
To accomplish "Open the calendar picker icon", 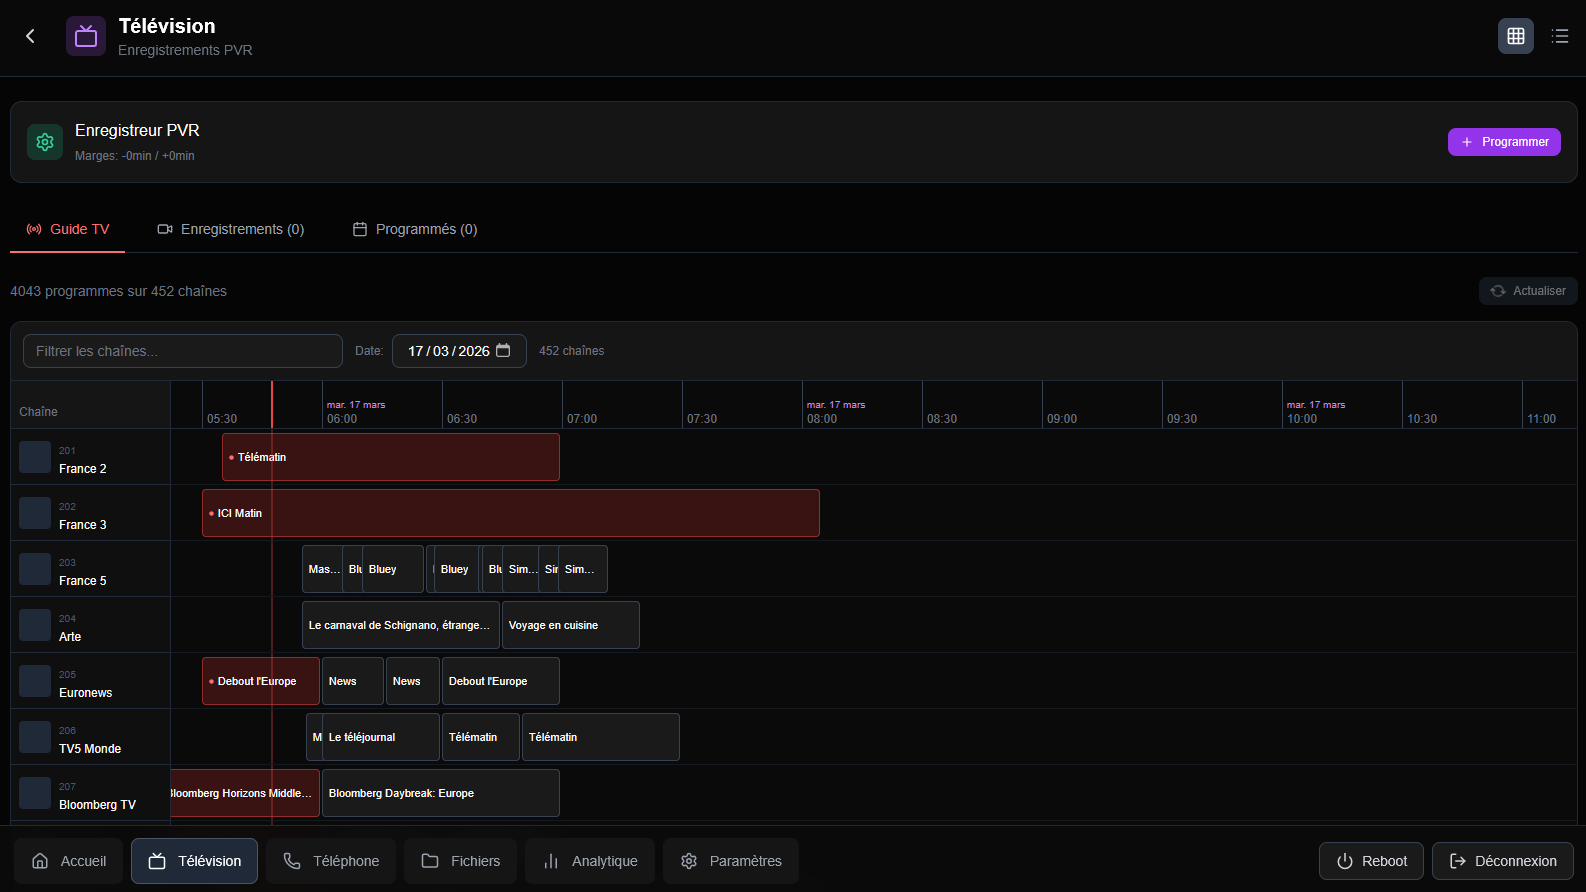I will pos(503,350).
